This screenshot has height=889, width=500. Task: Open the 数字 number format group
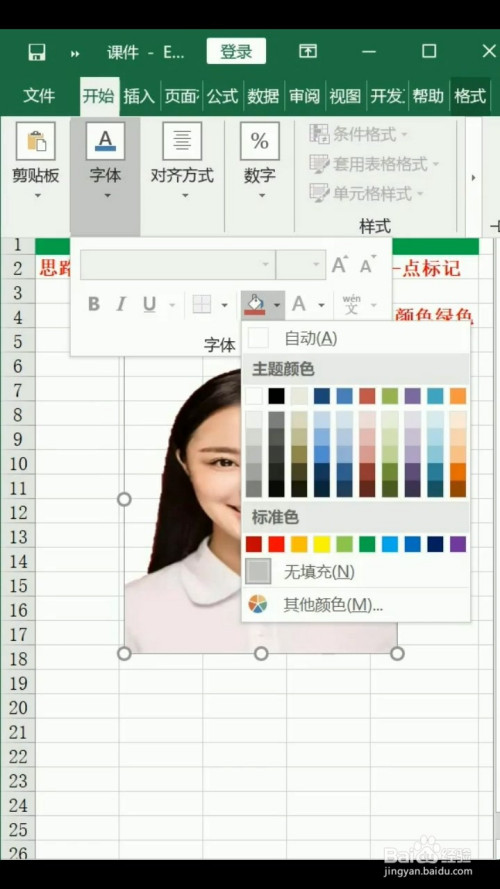(x=260, y=162)
